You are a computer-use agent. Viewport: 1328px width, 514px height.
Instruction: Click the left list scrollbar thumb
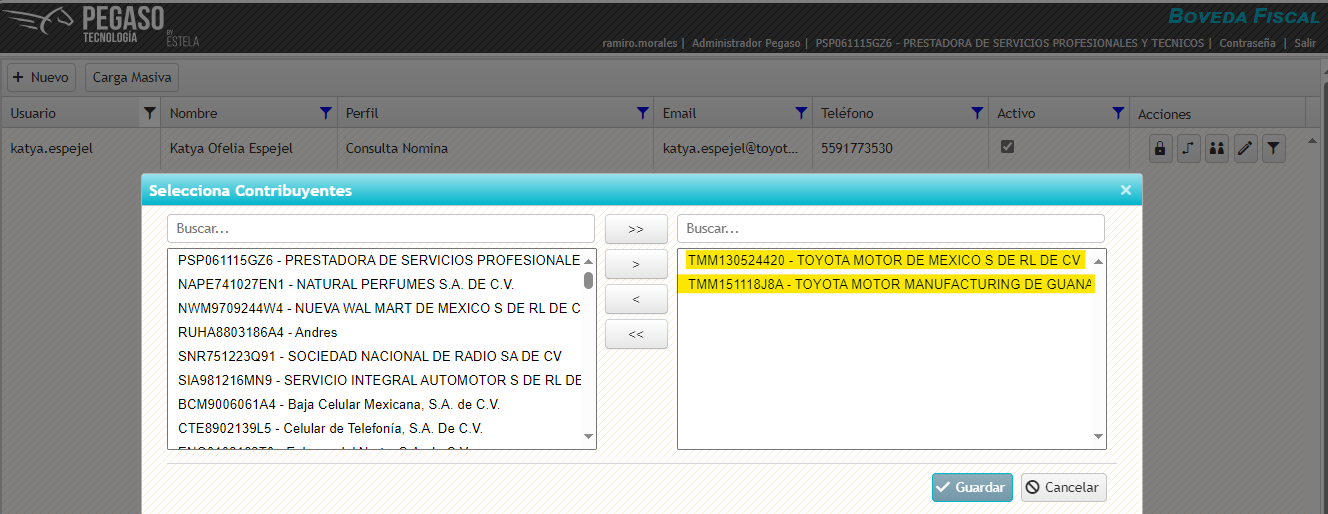[588, 280]
